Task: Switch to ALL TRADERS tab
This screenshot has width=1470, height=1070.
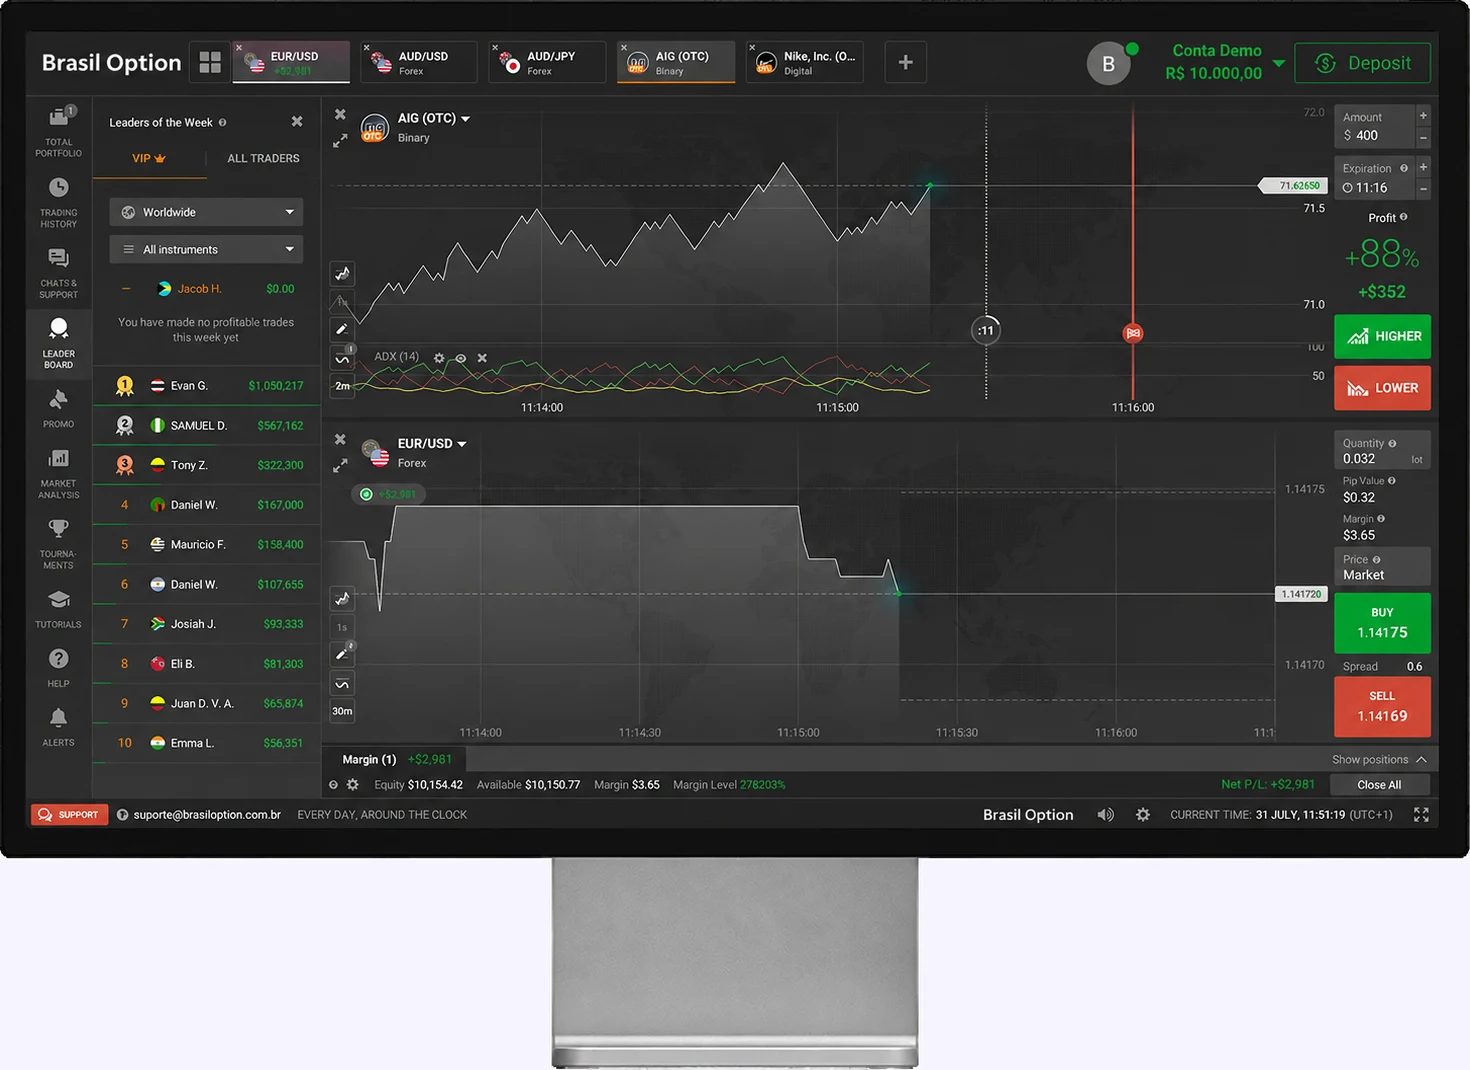Action: pos(263,158)
